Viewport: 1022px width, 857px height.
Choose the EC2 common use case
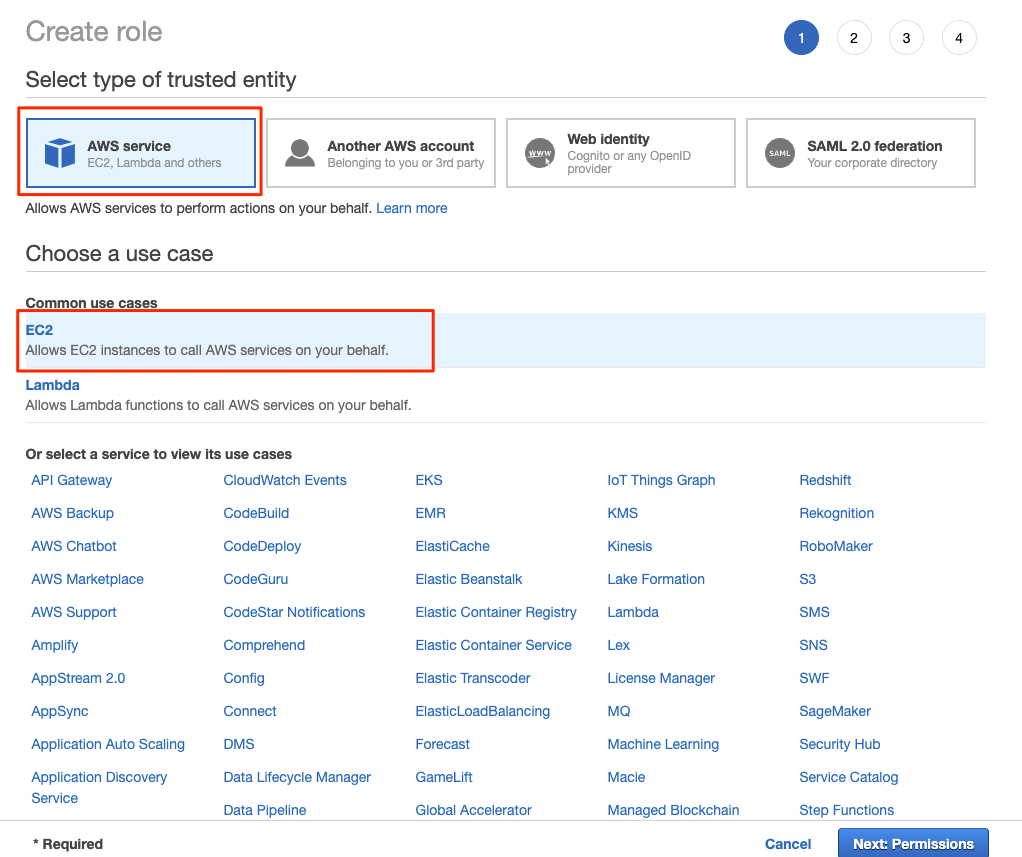pyautogui.click(x=39, y=329)
